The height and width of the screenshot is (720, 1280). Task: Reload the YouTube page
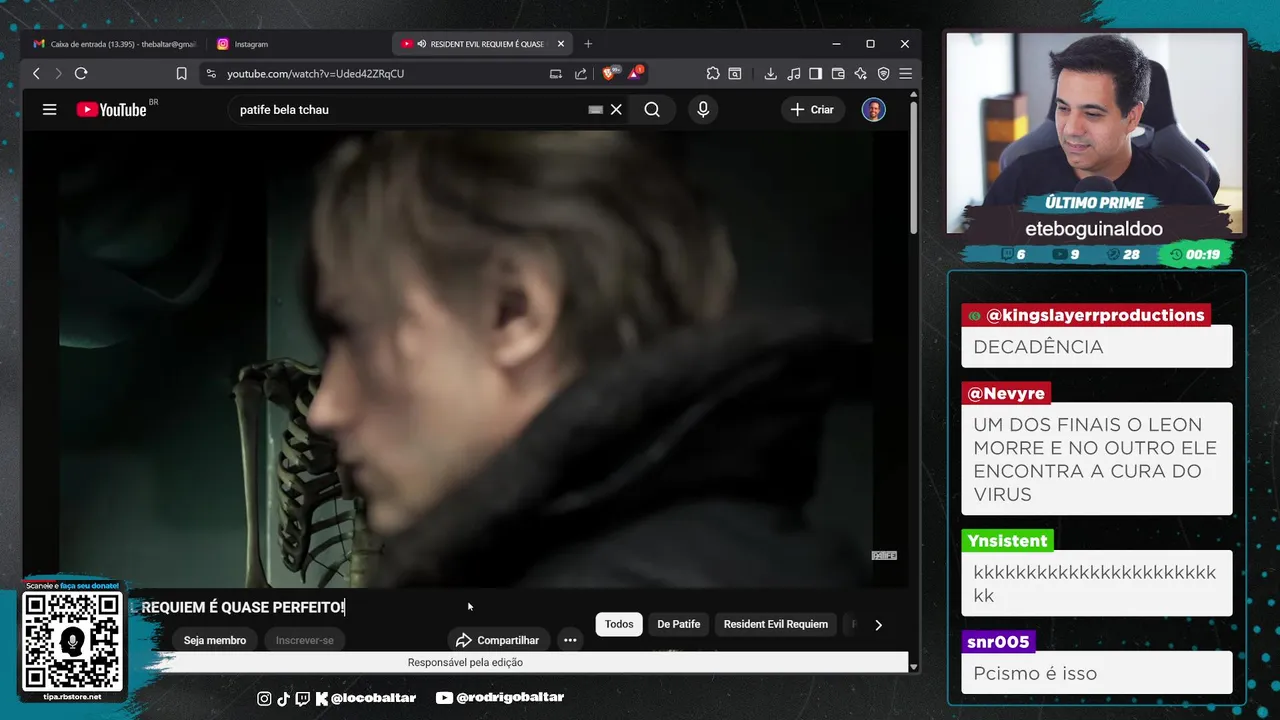(x=81, y=73)
